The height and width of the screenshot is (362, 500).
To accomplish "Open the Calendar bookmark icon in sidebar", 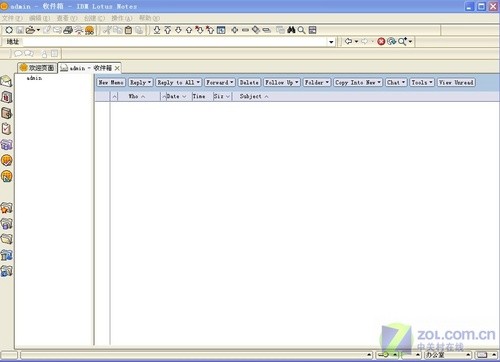I will pyautogui.click(x=6, y=97).
